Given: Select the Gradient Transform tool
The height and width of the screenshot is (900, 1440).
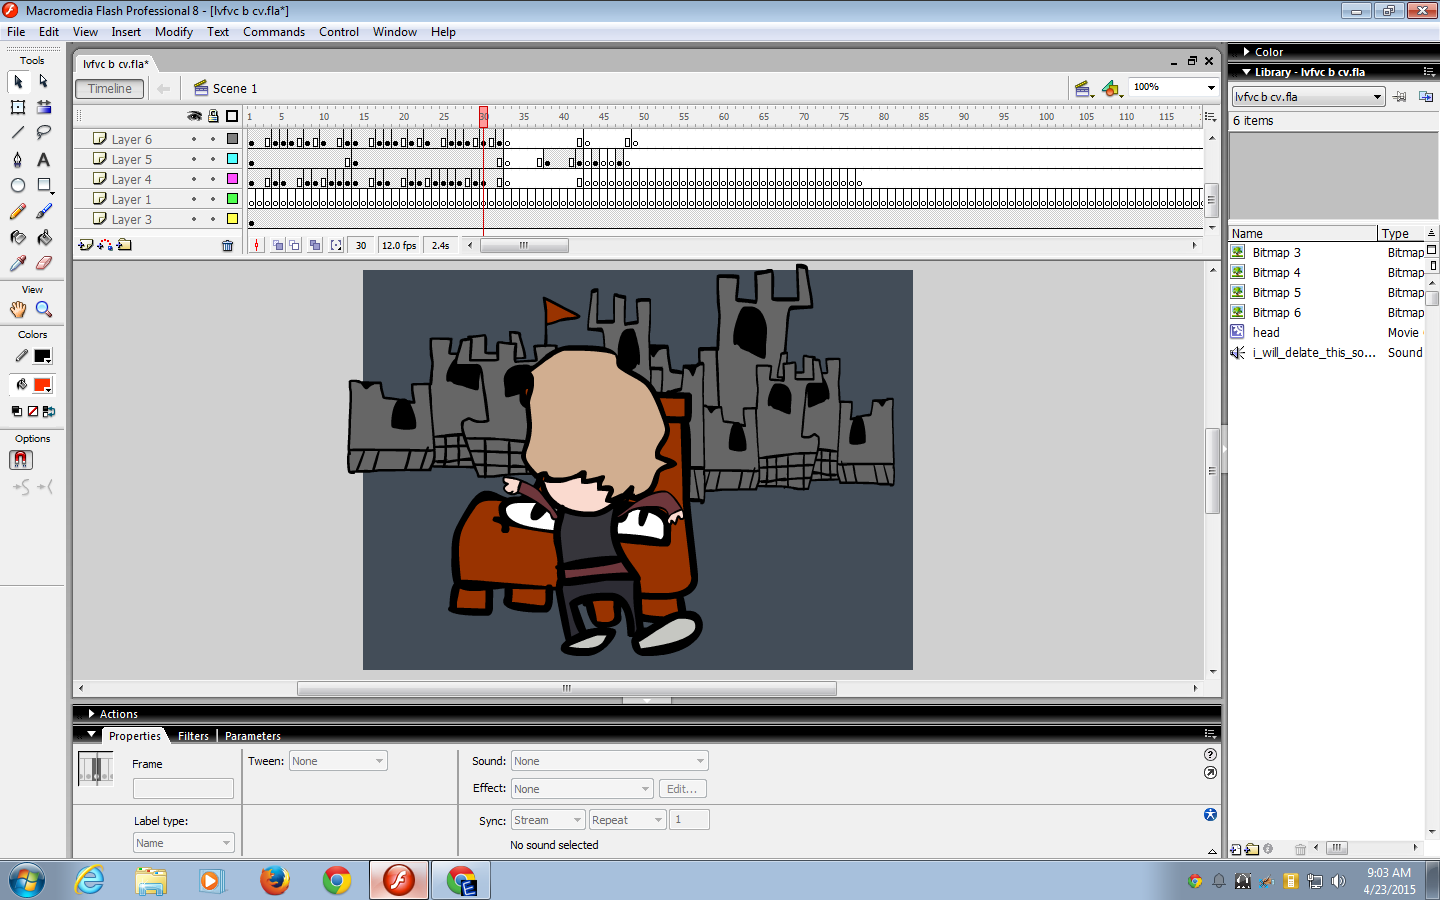Looking at the screenshot, I should 44,107.
